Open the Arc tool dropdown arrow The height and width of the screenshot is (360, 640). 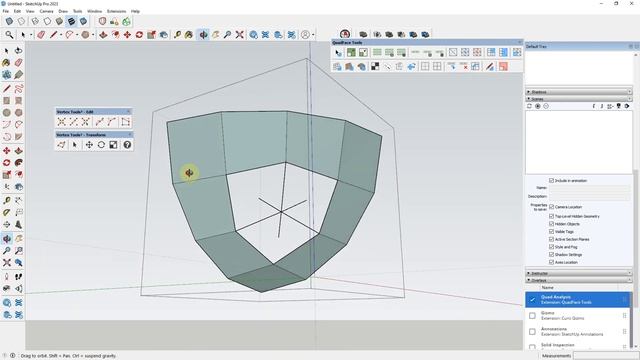coord(77,35)
